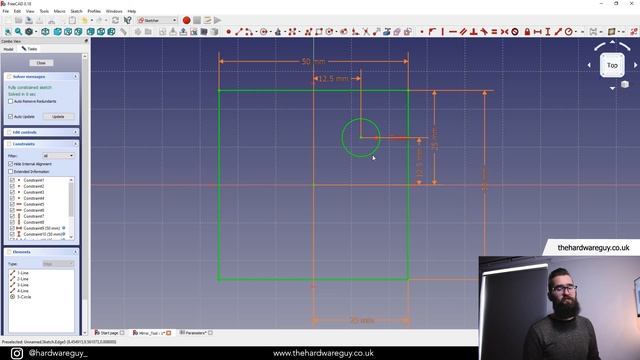Select the trim edge tool
This screenshot has height=360, width=640.
366,31
